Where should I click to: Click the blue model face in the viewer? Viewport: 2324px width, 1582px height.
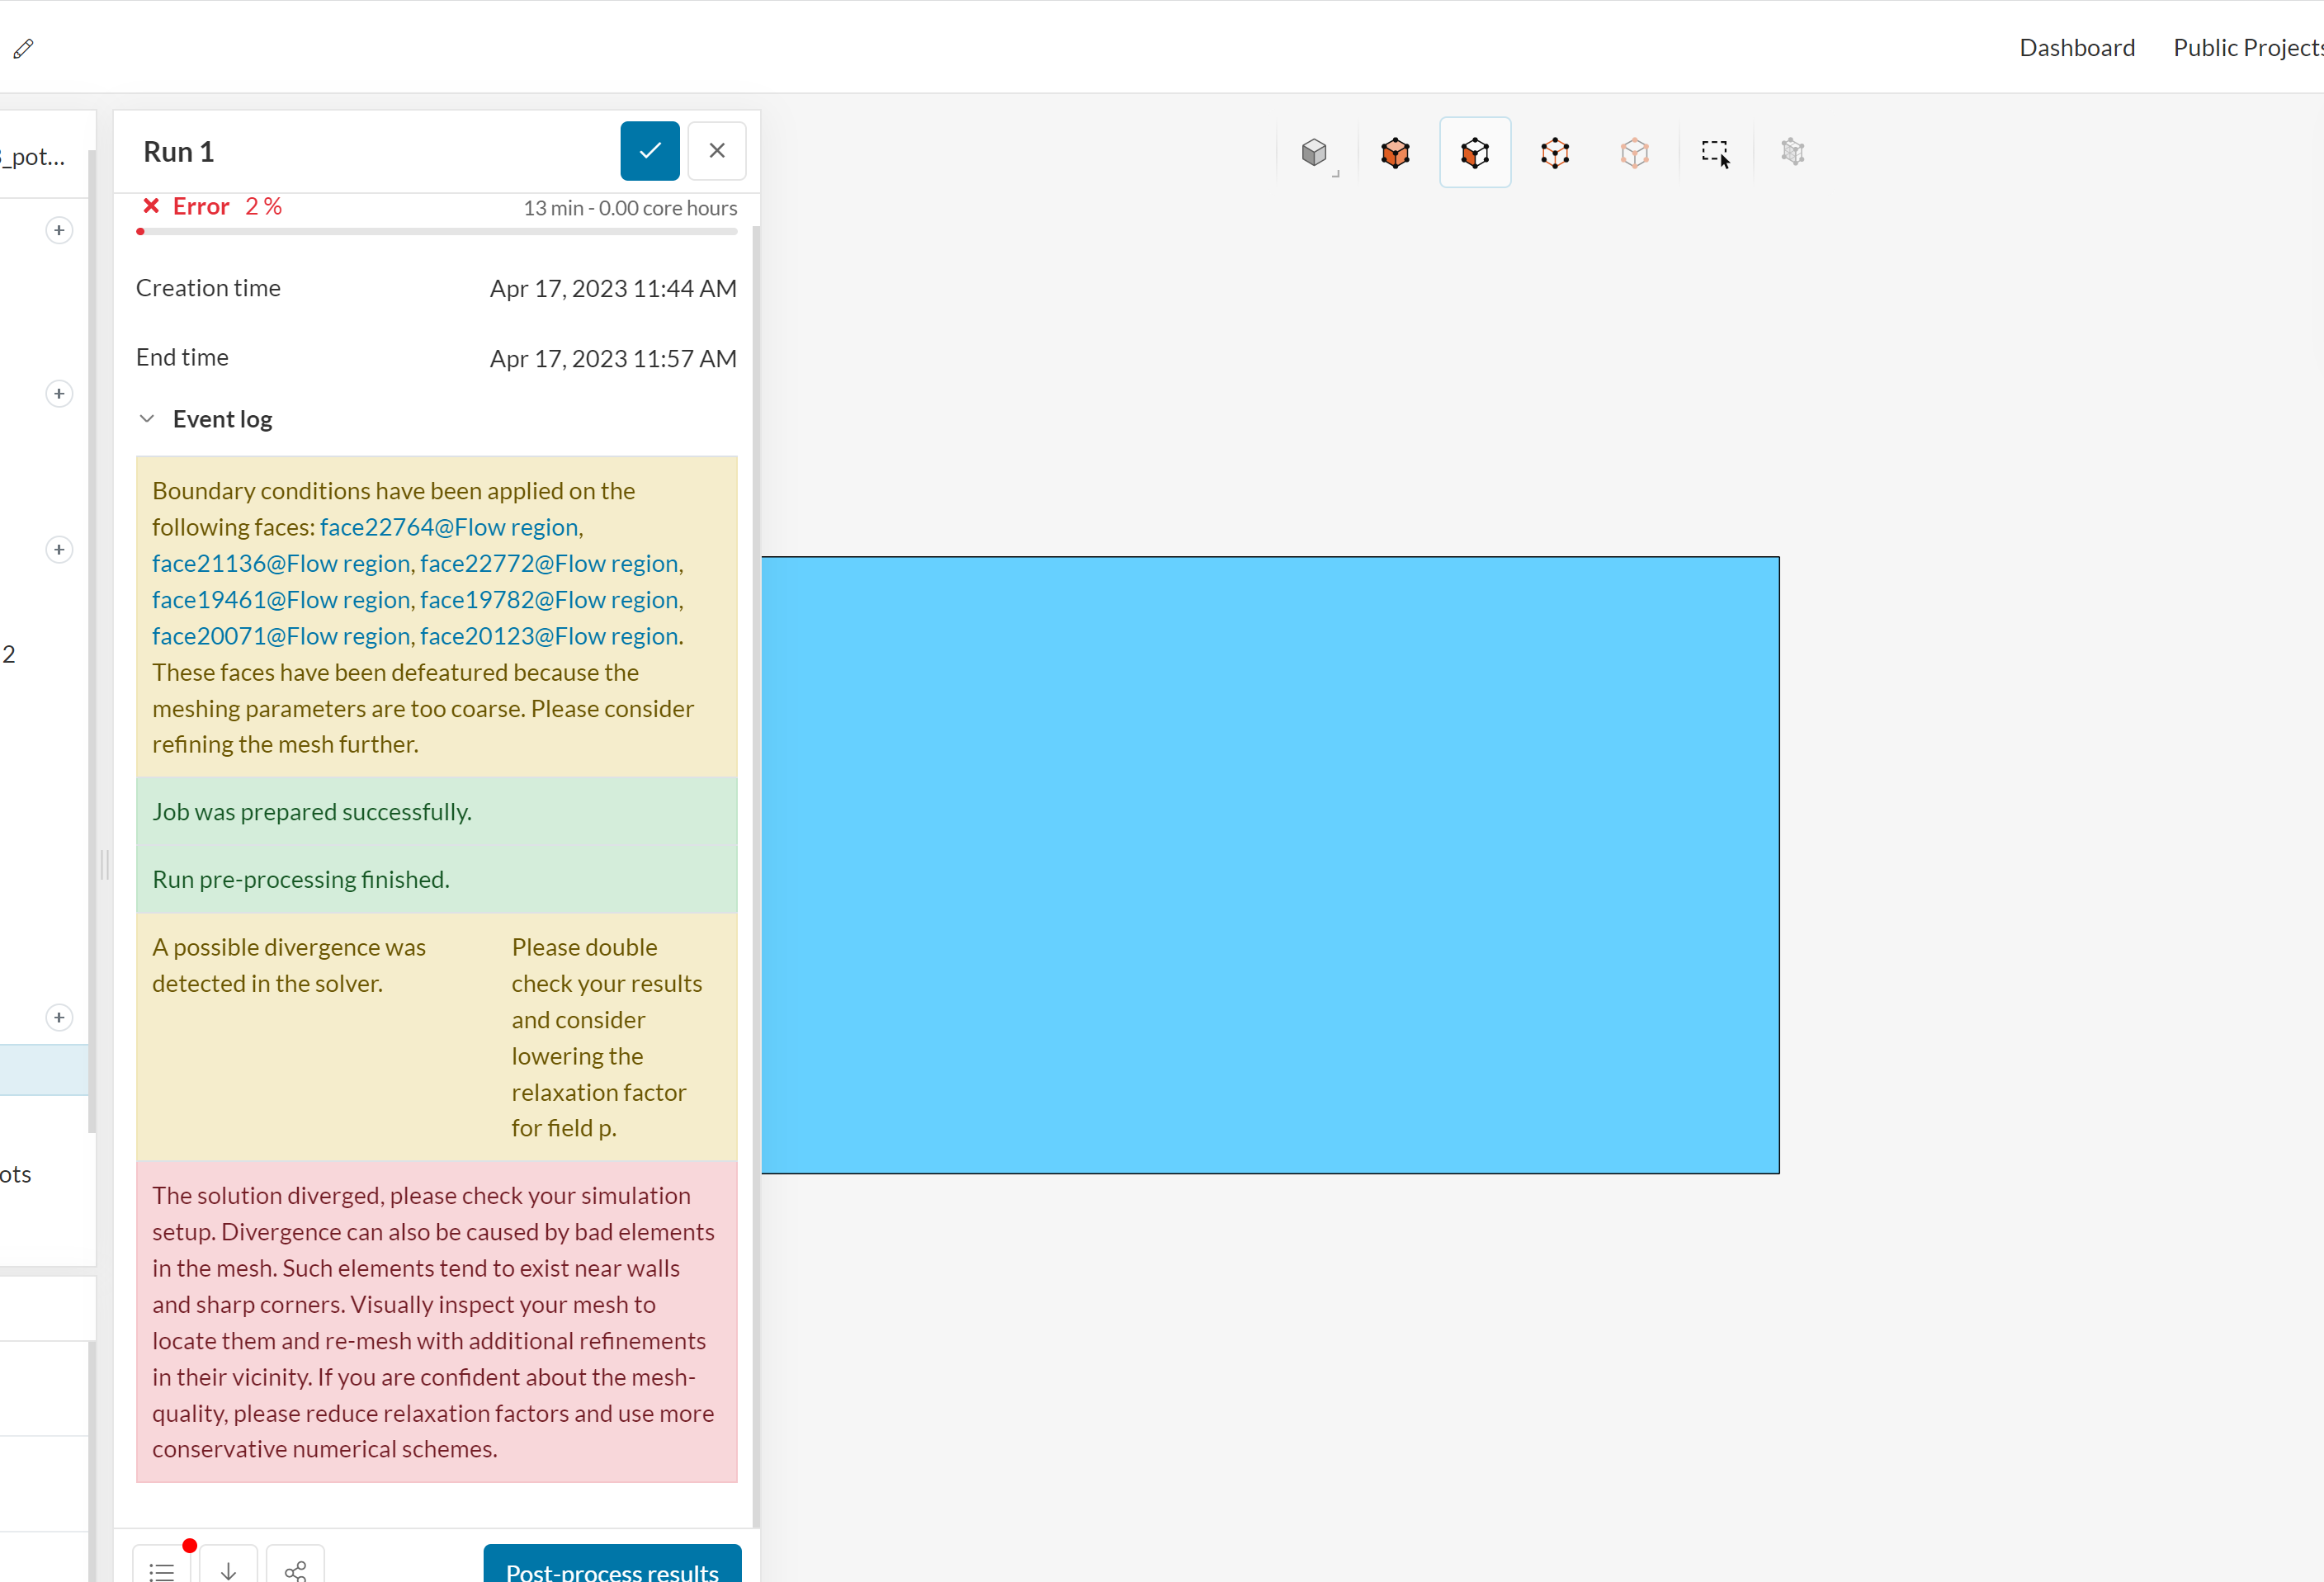point(1270,865)
